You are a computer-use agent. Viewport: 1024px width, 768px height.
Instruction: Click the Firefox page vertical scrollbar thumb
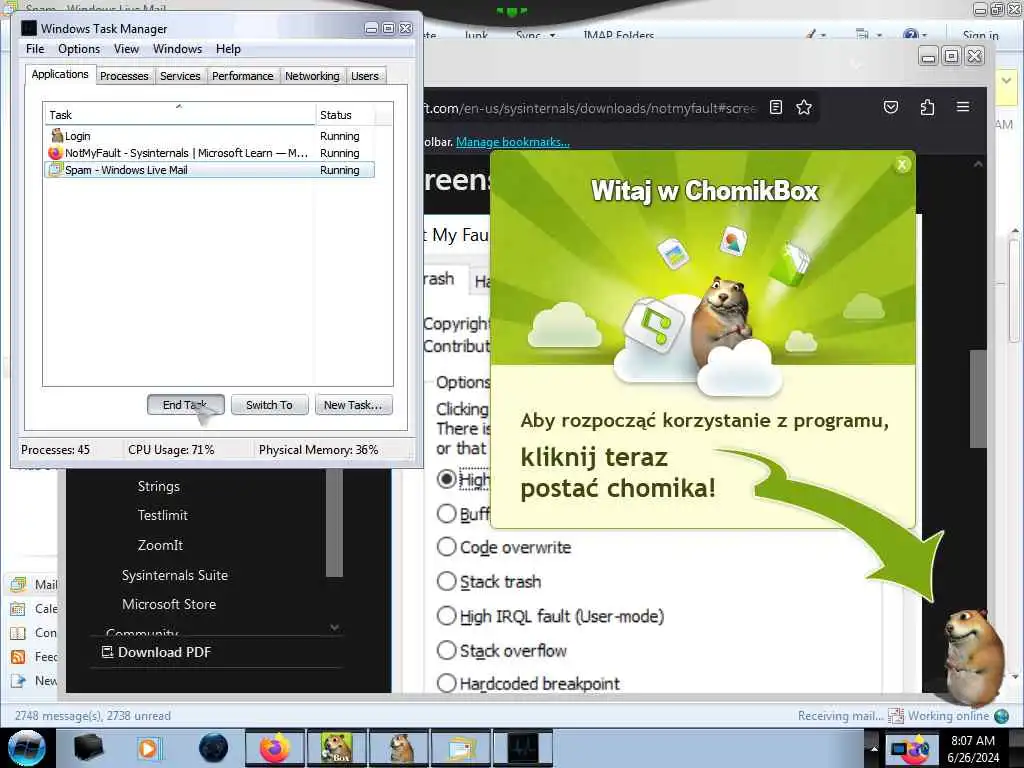(978, 398)
